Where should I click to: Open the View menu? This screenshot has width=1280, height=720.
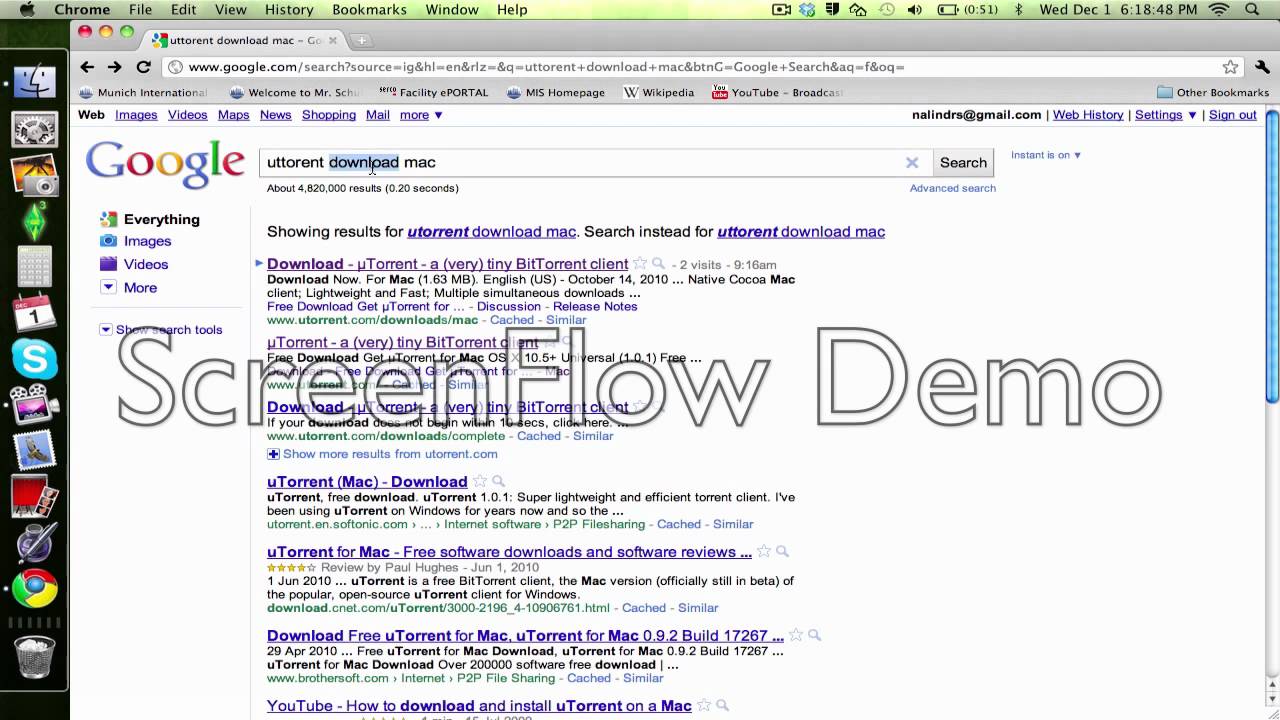click(230, 9)
